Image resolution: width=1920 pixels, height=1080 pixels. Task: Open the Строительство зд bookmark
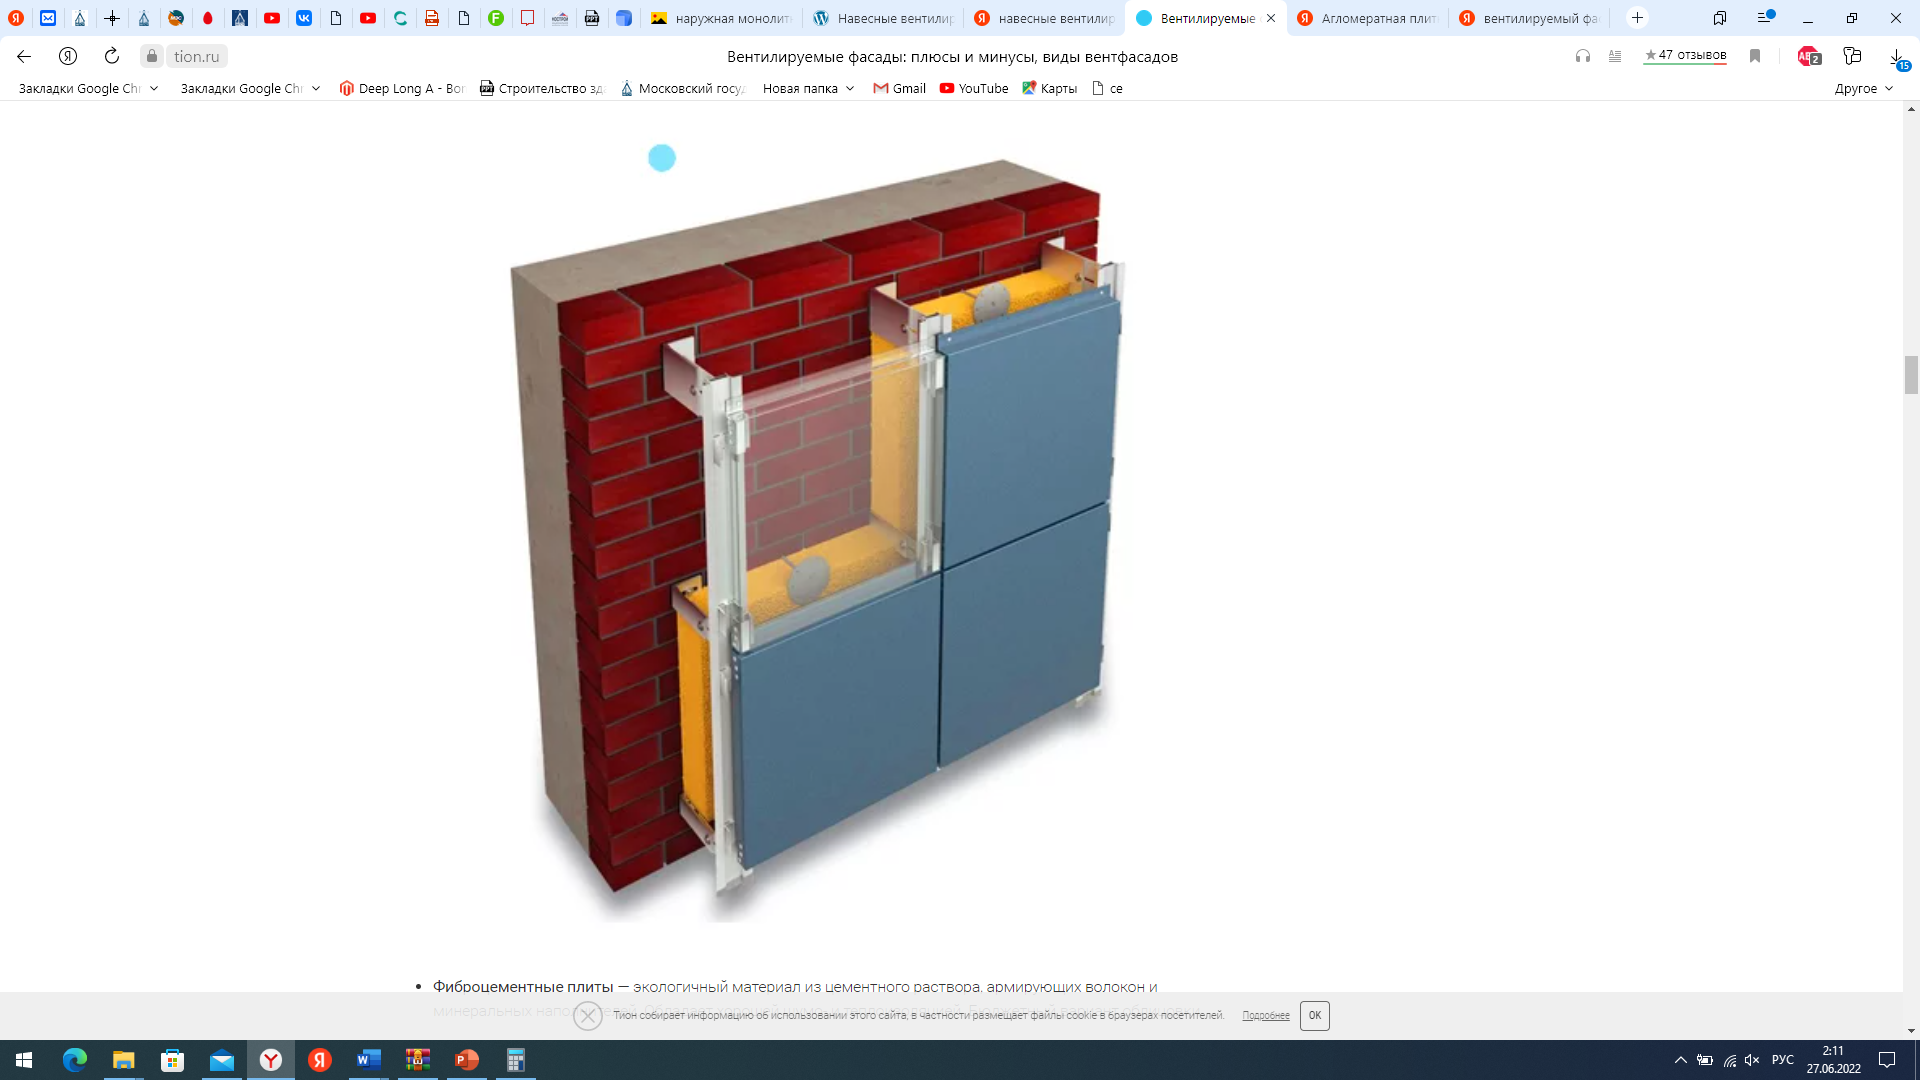pyautogui.click(x=542, y=88)
